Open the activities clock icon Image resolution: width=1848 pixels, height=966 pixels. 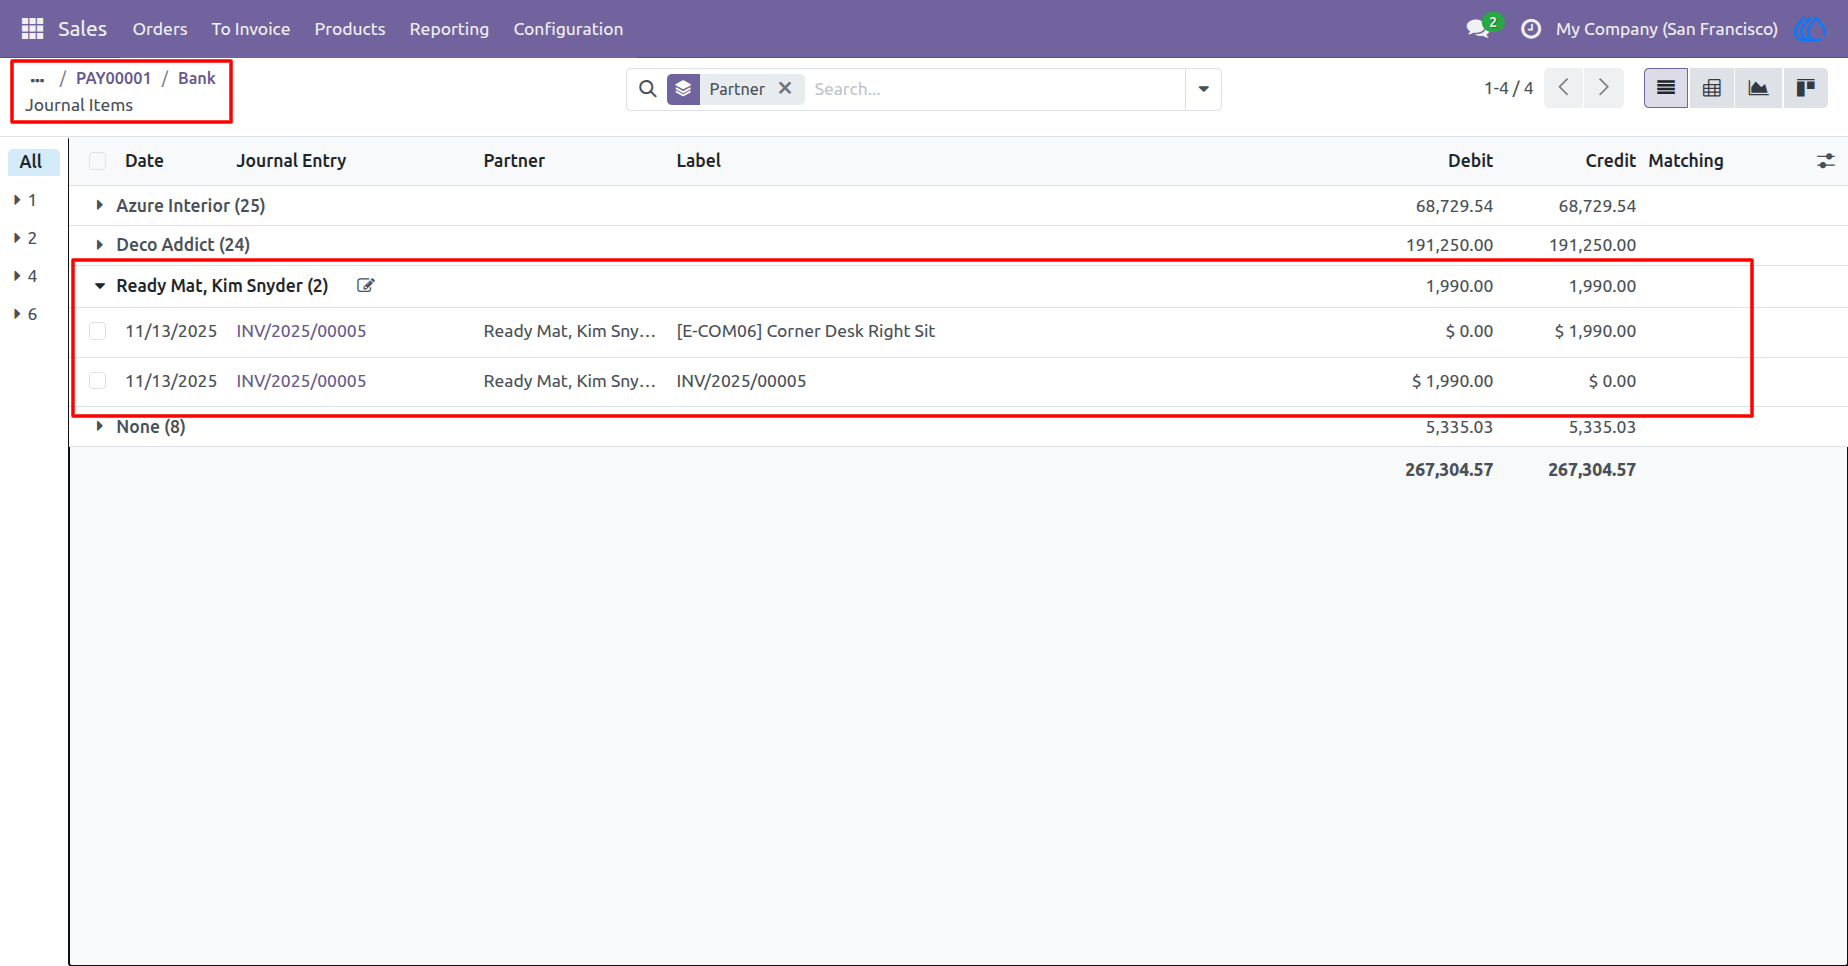pyautogui.click(x=1530, y=29)
